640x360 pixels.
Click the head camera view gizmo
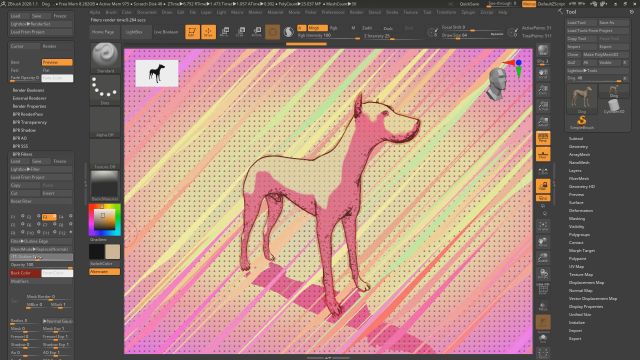[x=498, y=84]
